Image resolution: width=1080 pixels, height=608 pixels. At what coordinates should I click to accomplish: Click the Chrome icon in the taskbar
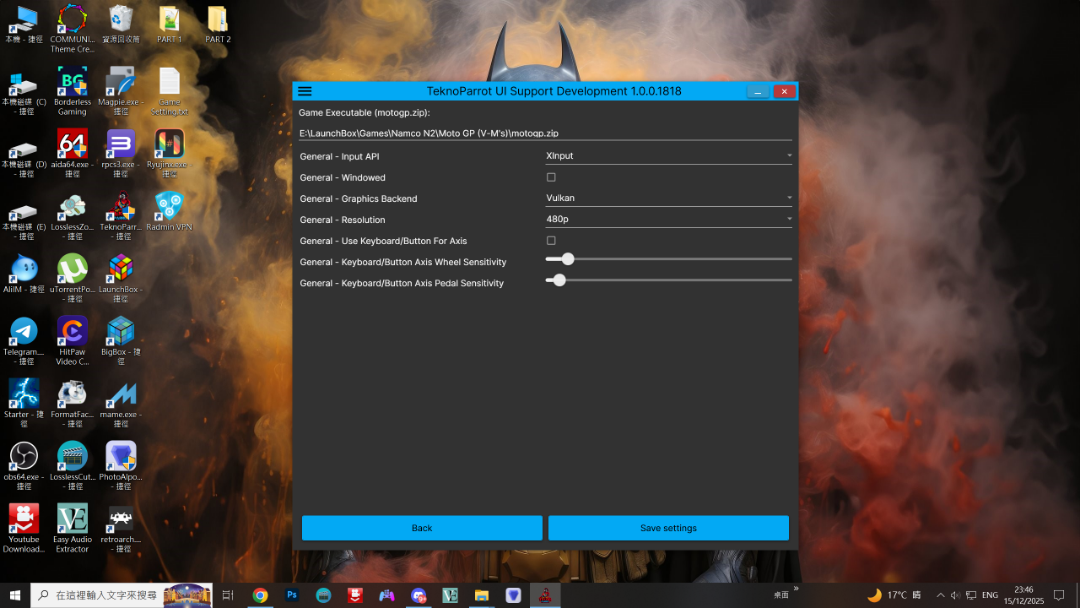(260, 595)
